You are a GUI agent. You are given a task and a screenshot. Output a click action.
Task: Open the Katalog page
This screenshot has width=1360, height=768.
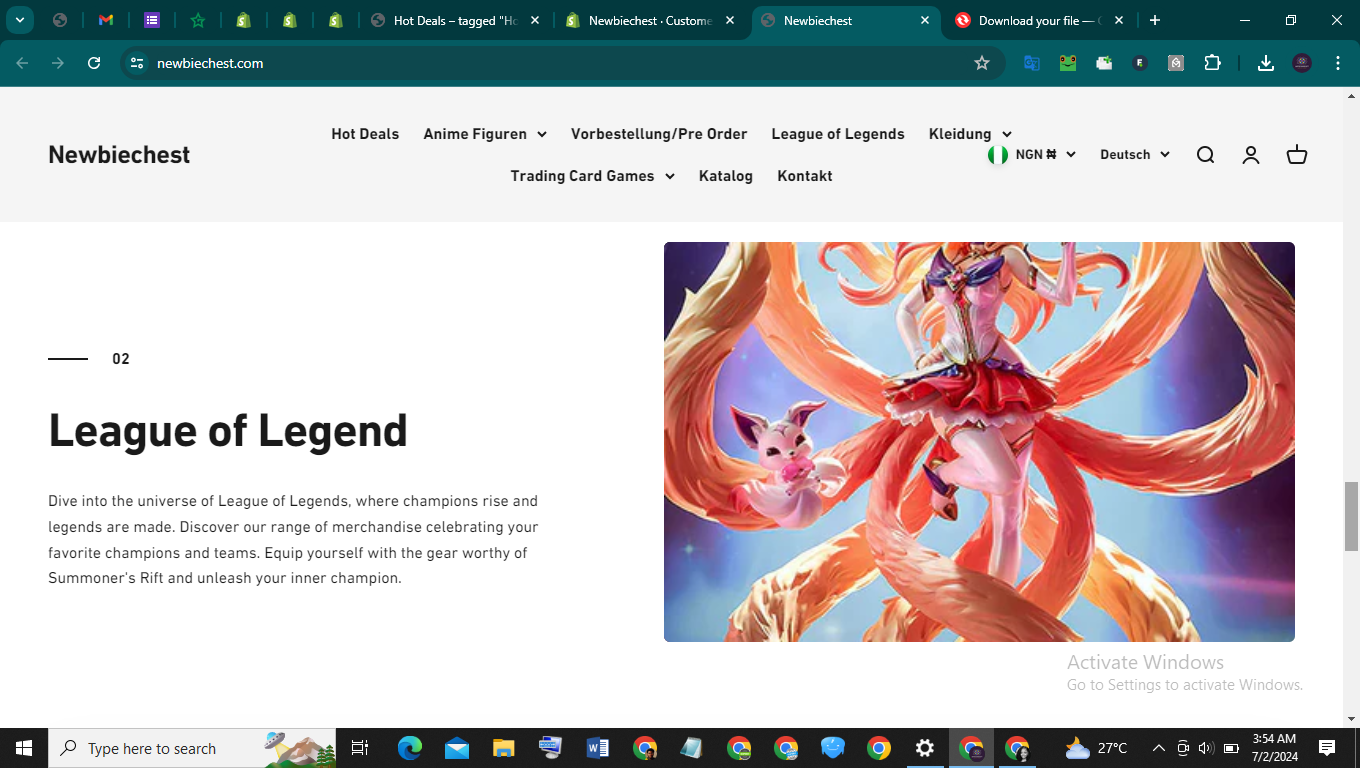(x=726, y=176)
